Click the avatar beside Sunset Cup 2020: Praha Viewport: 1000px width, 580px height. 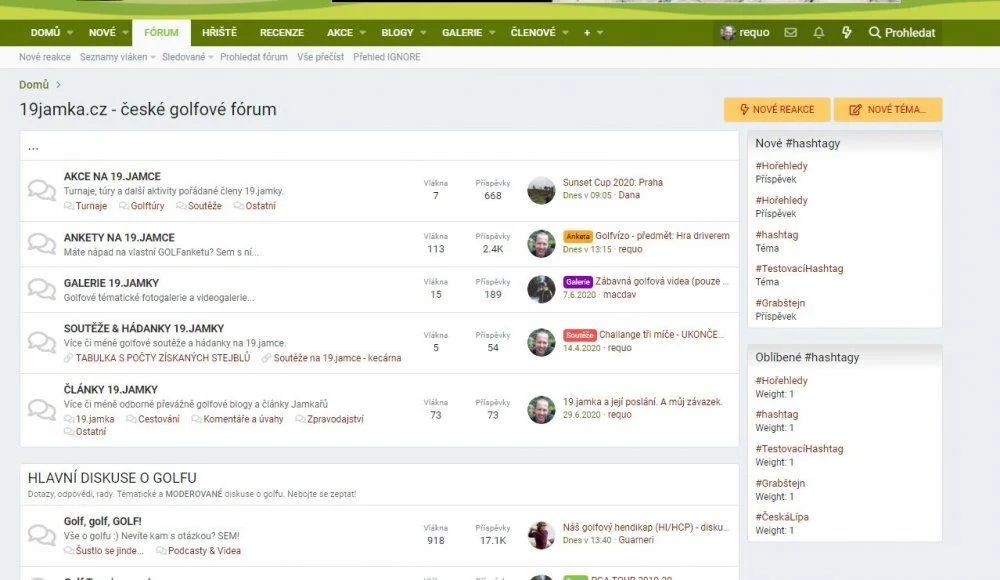541,190
